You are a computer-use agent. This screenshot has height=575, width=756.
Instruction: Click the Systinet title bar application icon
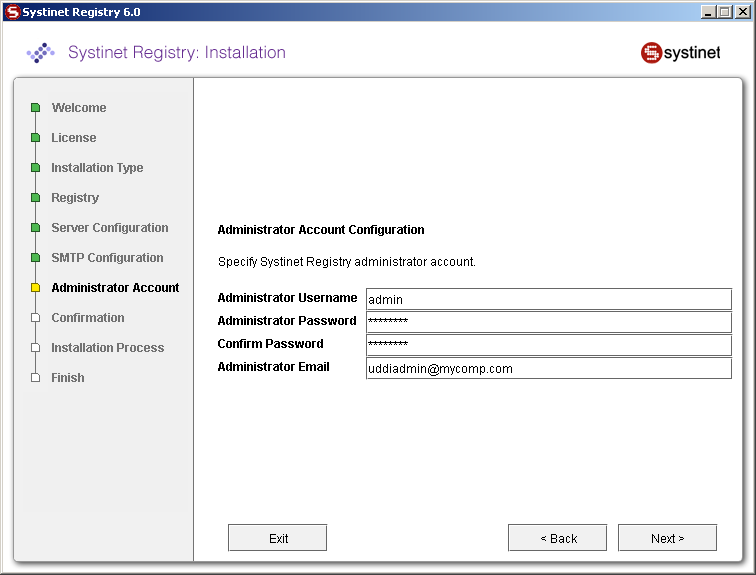point(13,12)
